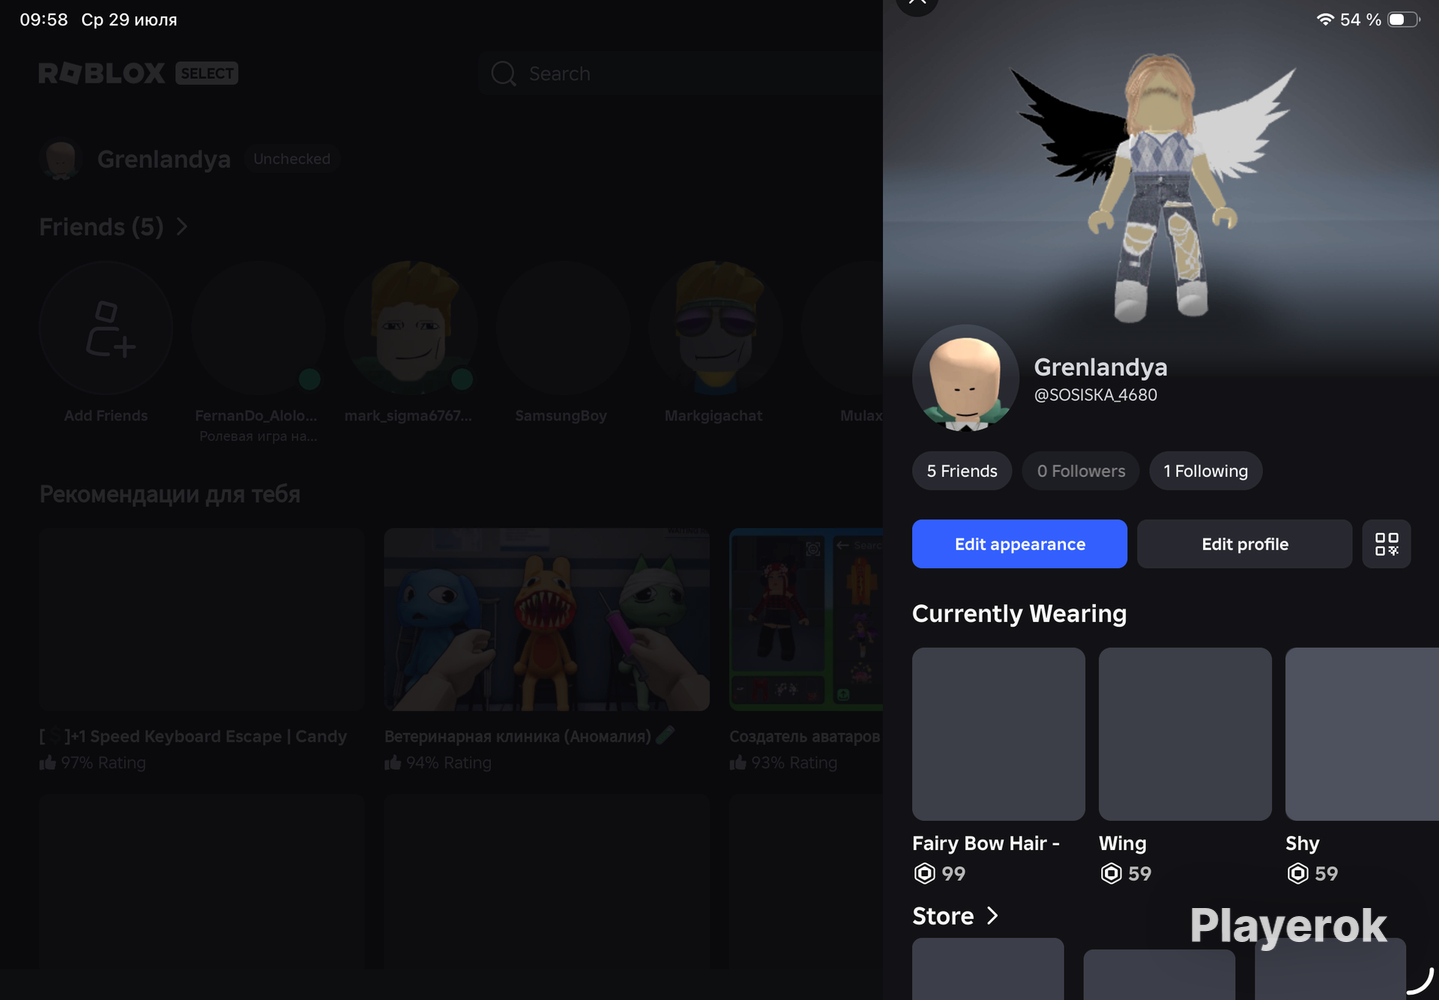Click the "Создатель аватаров" game title
Image resolution: width=1439 pixels, height=1000 pixels.
coord(805,737)
